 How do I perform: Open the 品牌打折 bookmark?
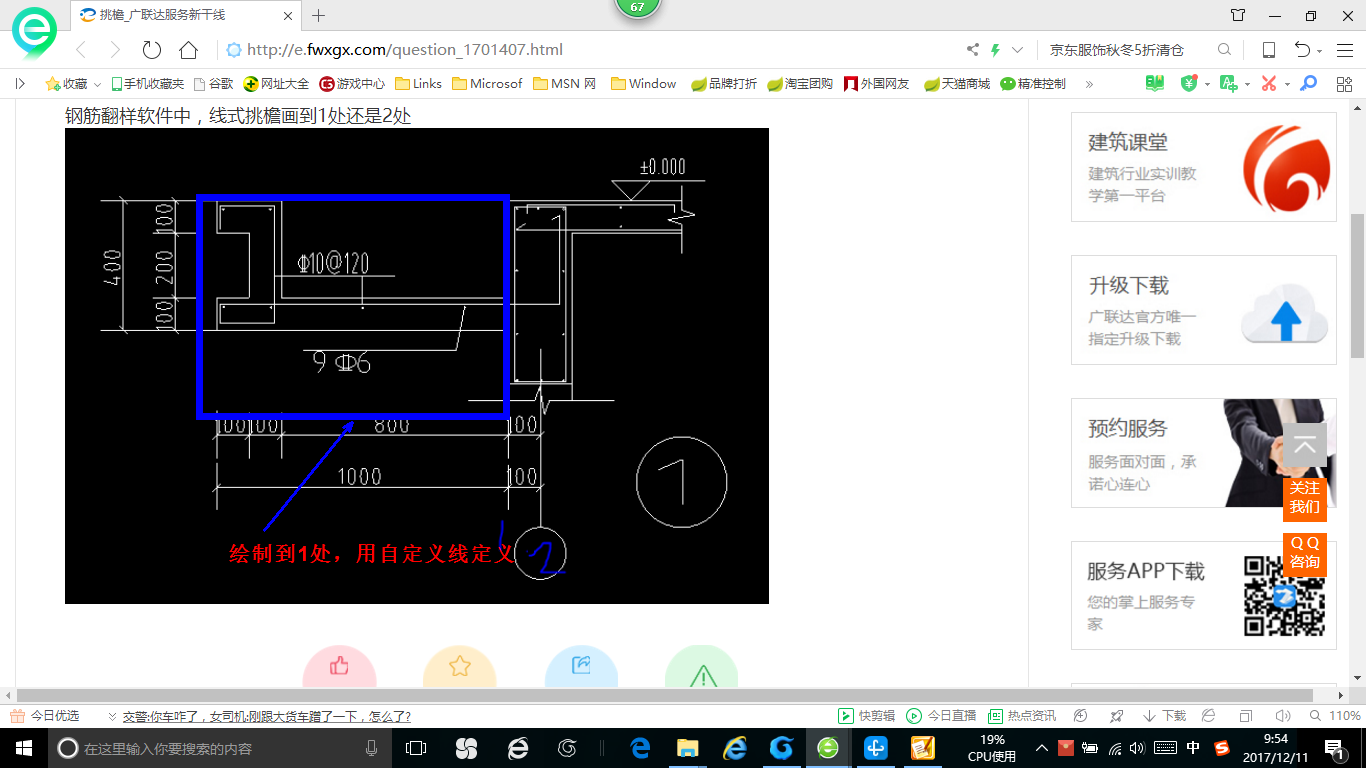pyautogui.click(x=724, y=84)
